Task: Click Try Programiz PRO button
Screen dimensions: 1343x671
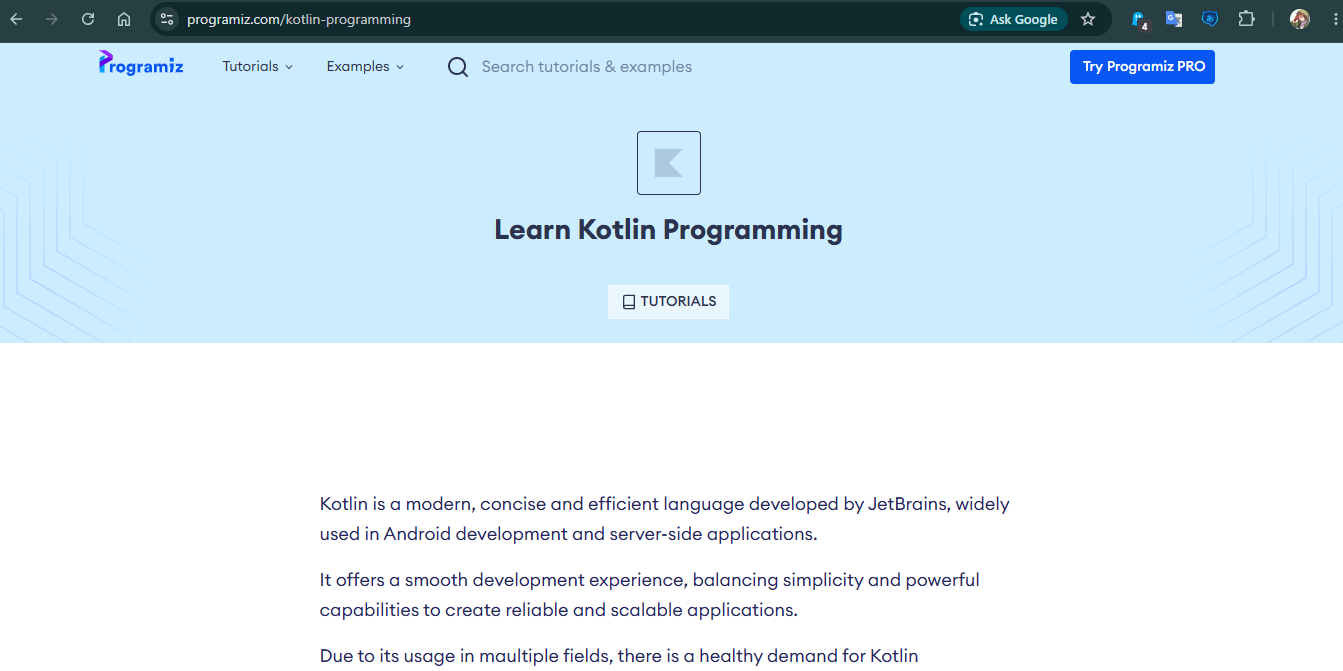Action: (1142, 67)
